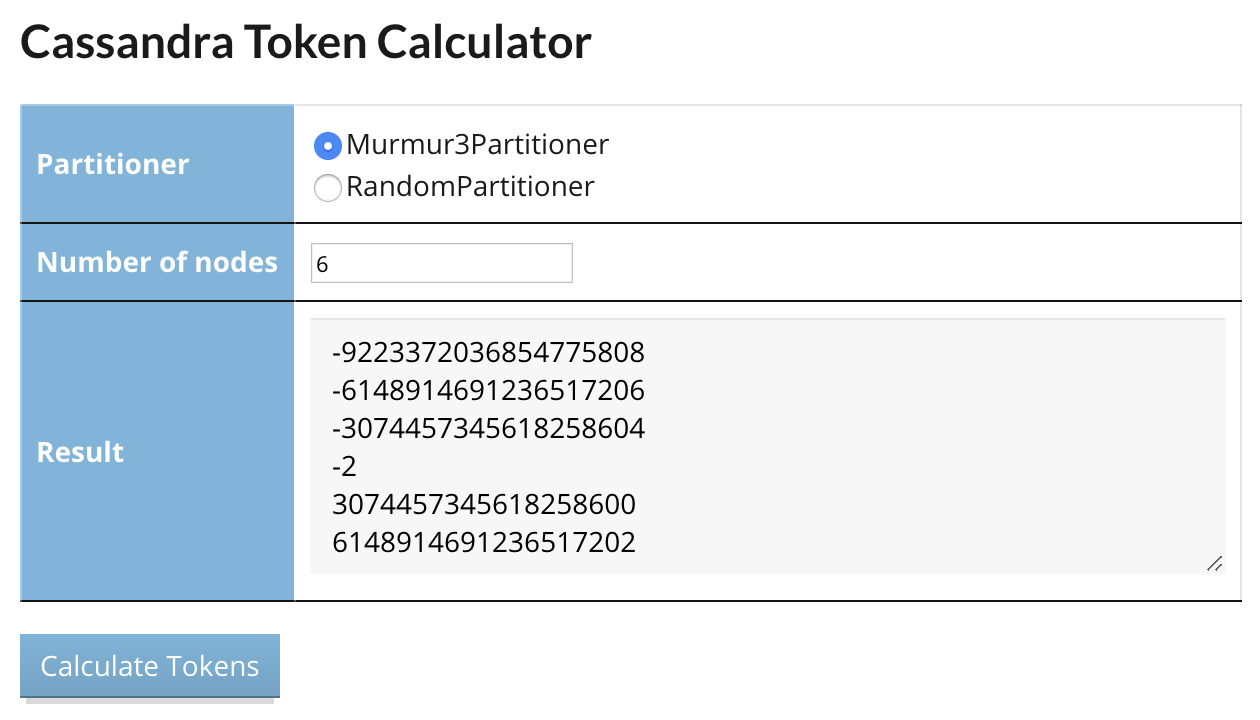Viewport: 1260px width, 720px height.
Task: Click the token value -2
Action: [341, 466]
